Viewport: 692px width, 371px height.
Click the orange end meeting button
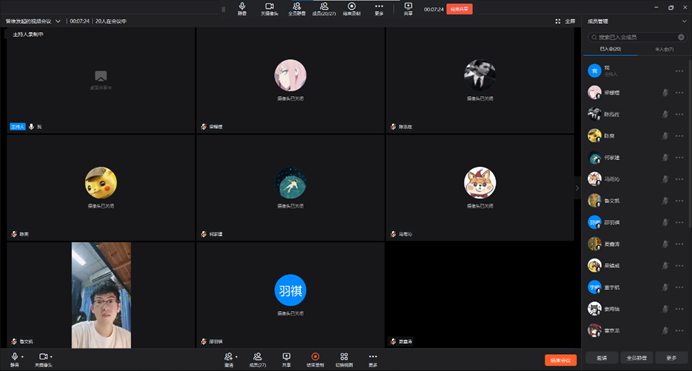560,360
